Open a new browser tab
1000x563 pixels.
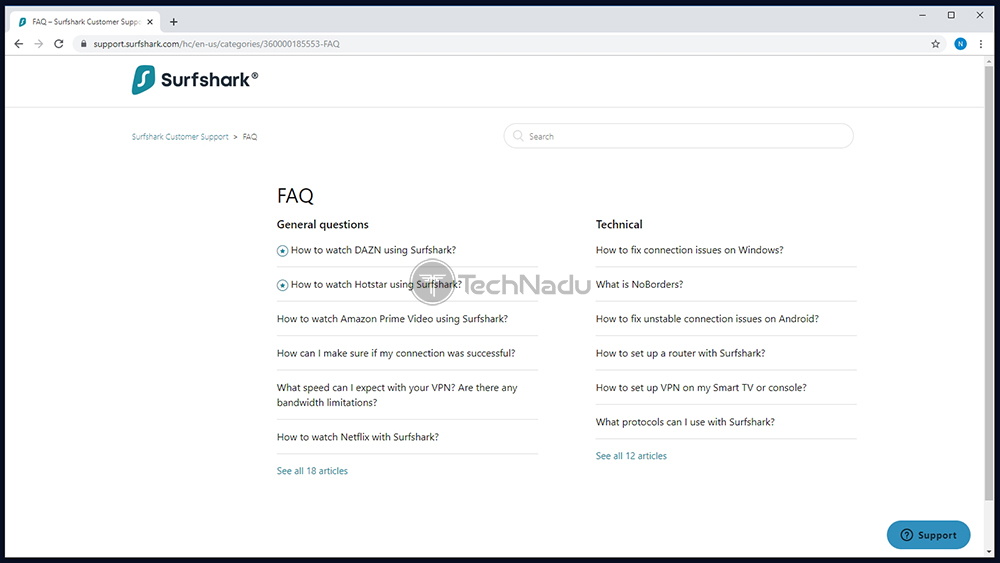tap(173, 22)
